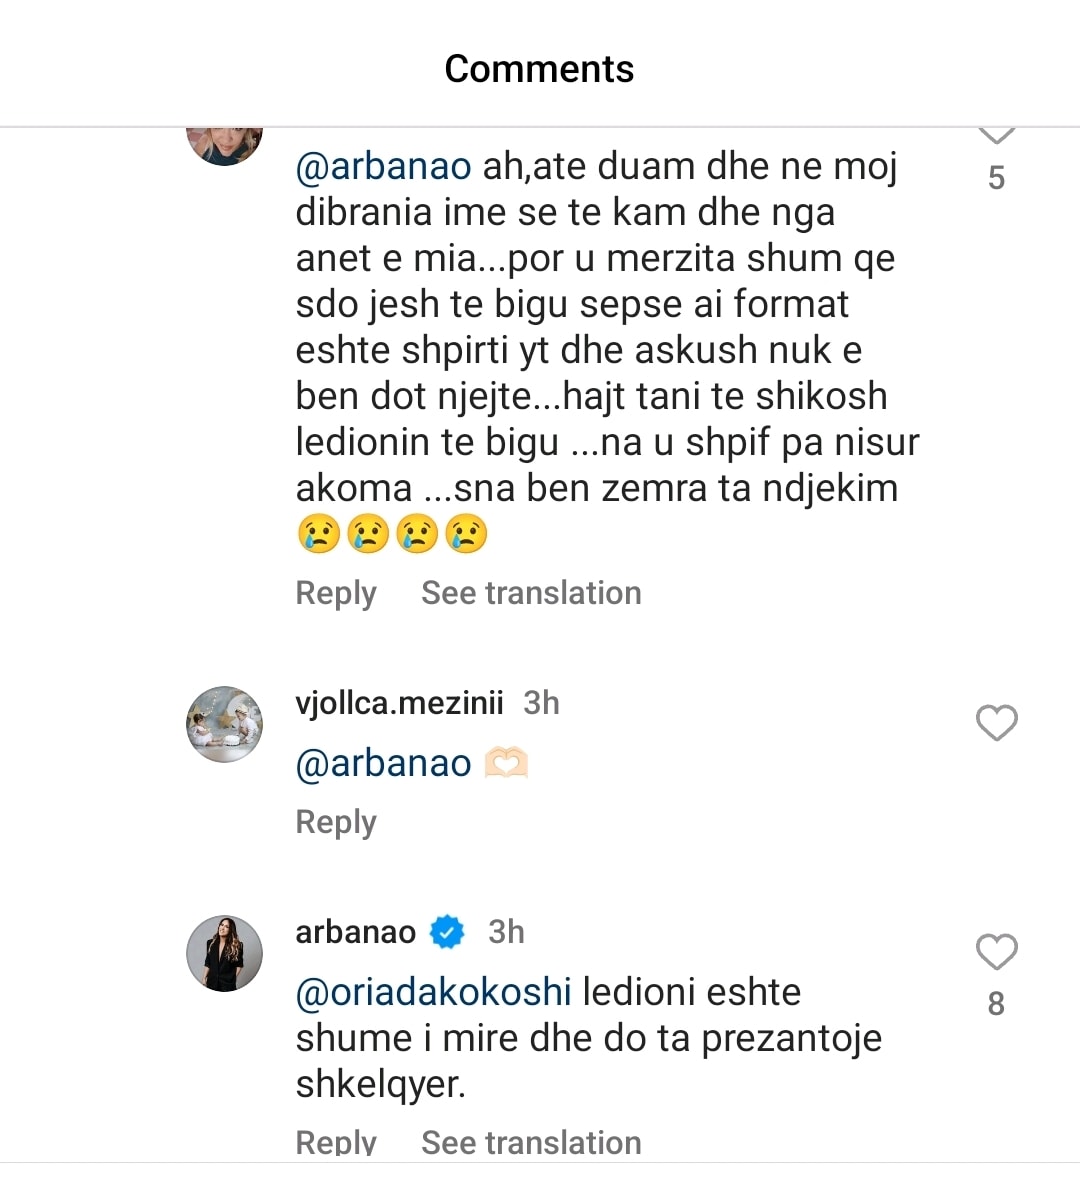
Task: Open vjollca.mezinii's profile picture
Action: [x=225, y=724]
